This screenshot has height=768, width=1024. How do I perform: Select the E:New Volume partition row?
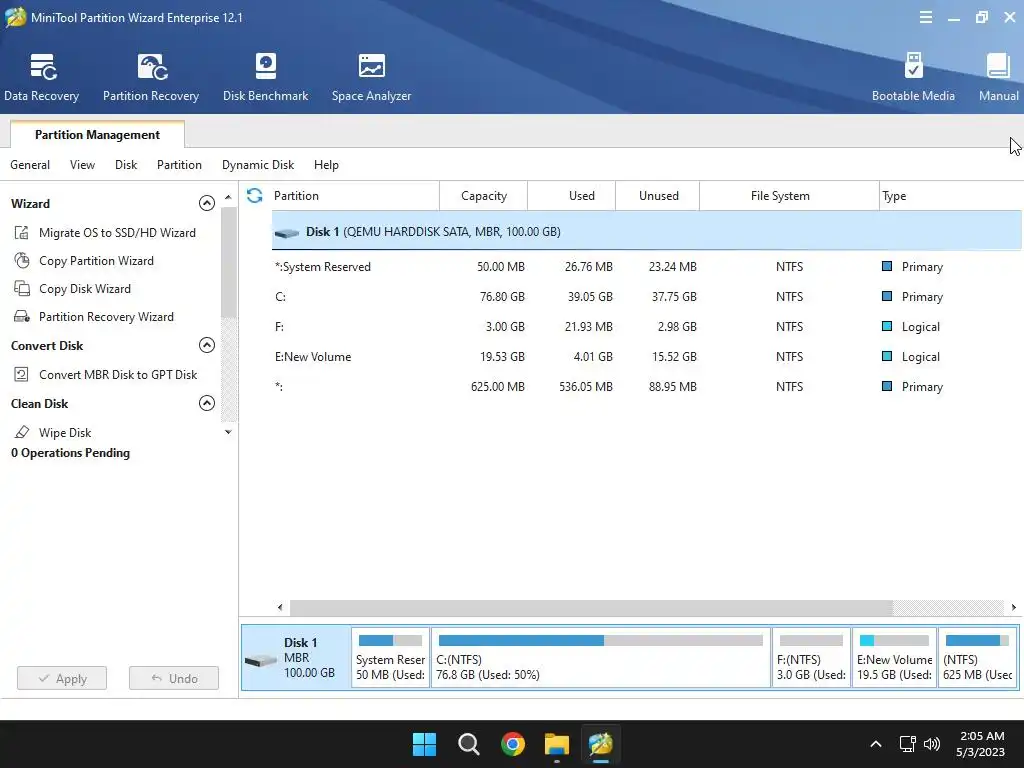point(647,357)
